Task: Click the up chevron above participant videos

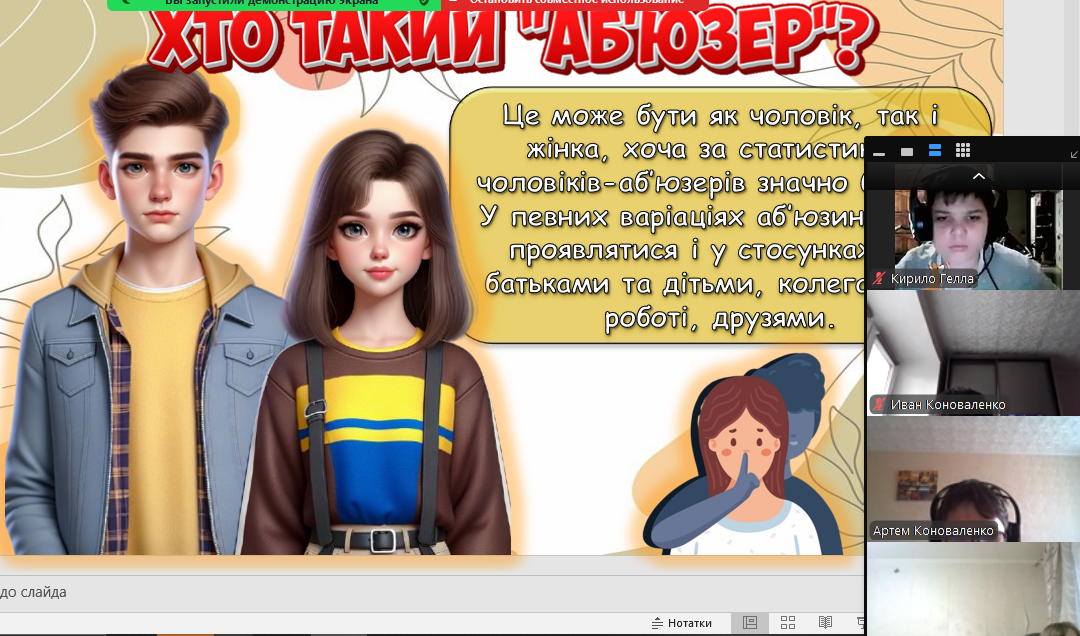Action: [978, 176]
